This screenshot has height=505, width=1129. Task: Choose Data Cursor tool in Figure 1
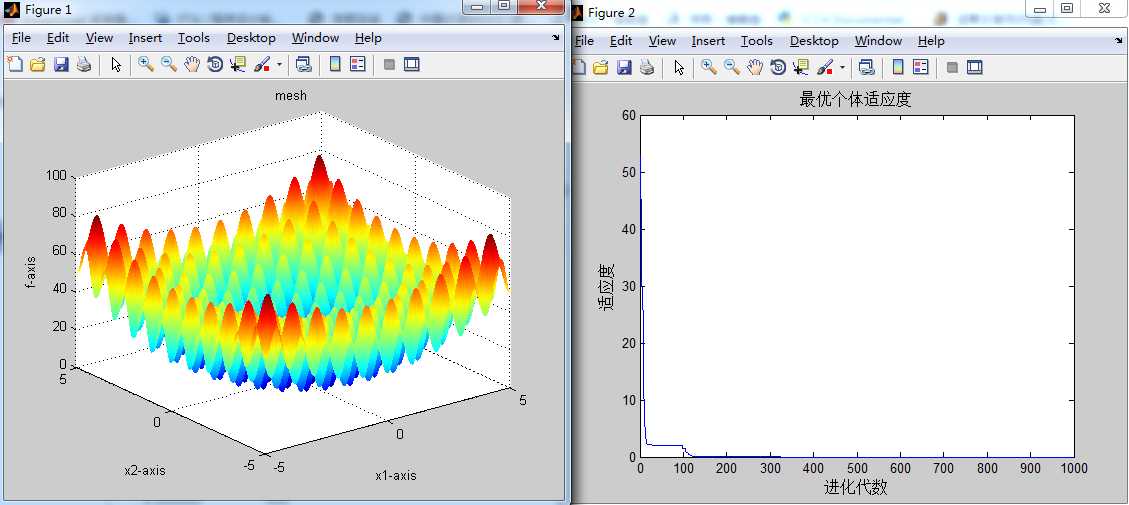point(238,65)
